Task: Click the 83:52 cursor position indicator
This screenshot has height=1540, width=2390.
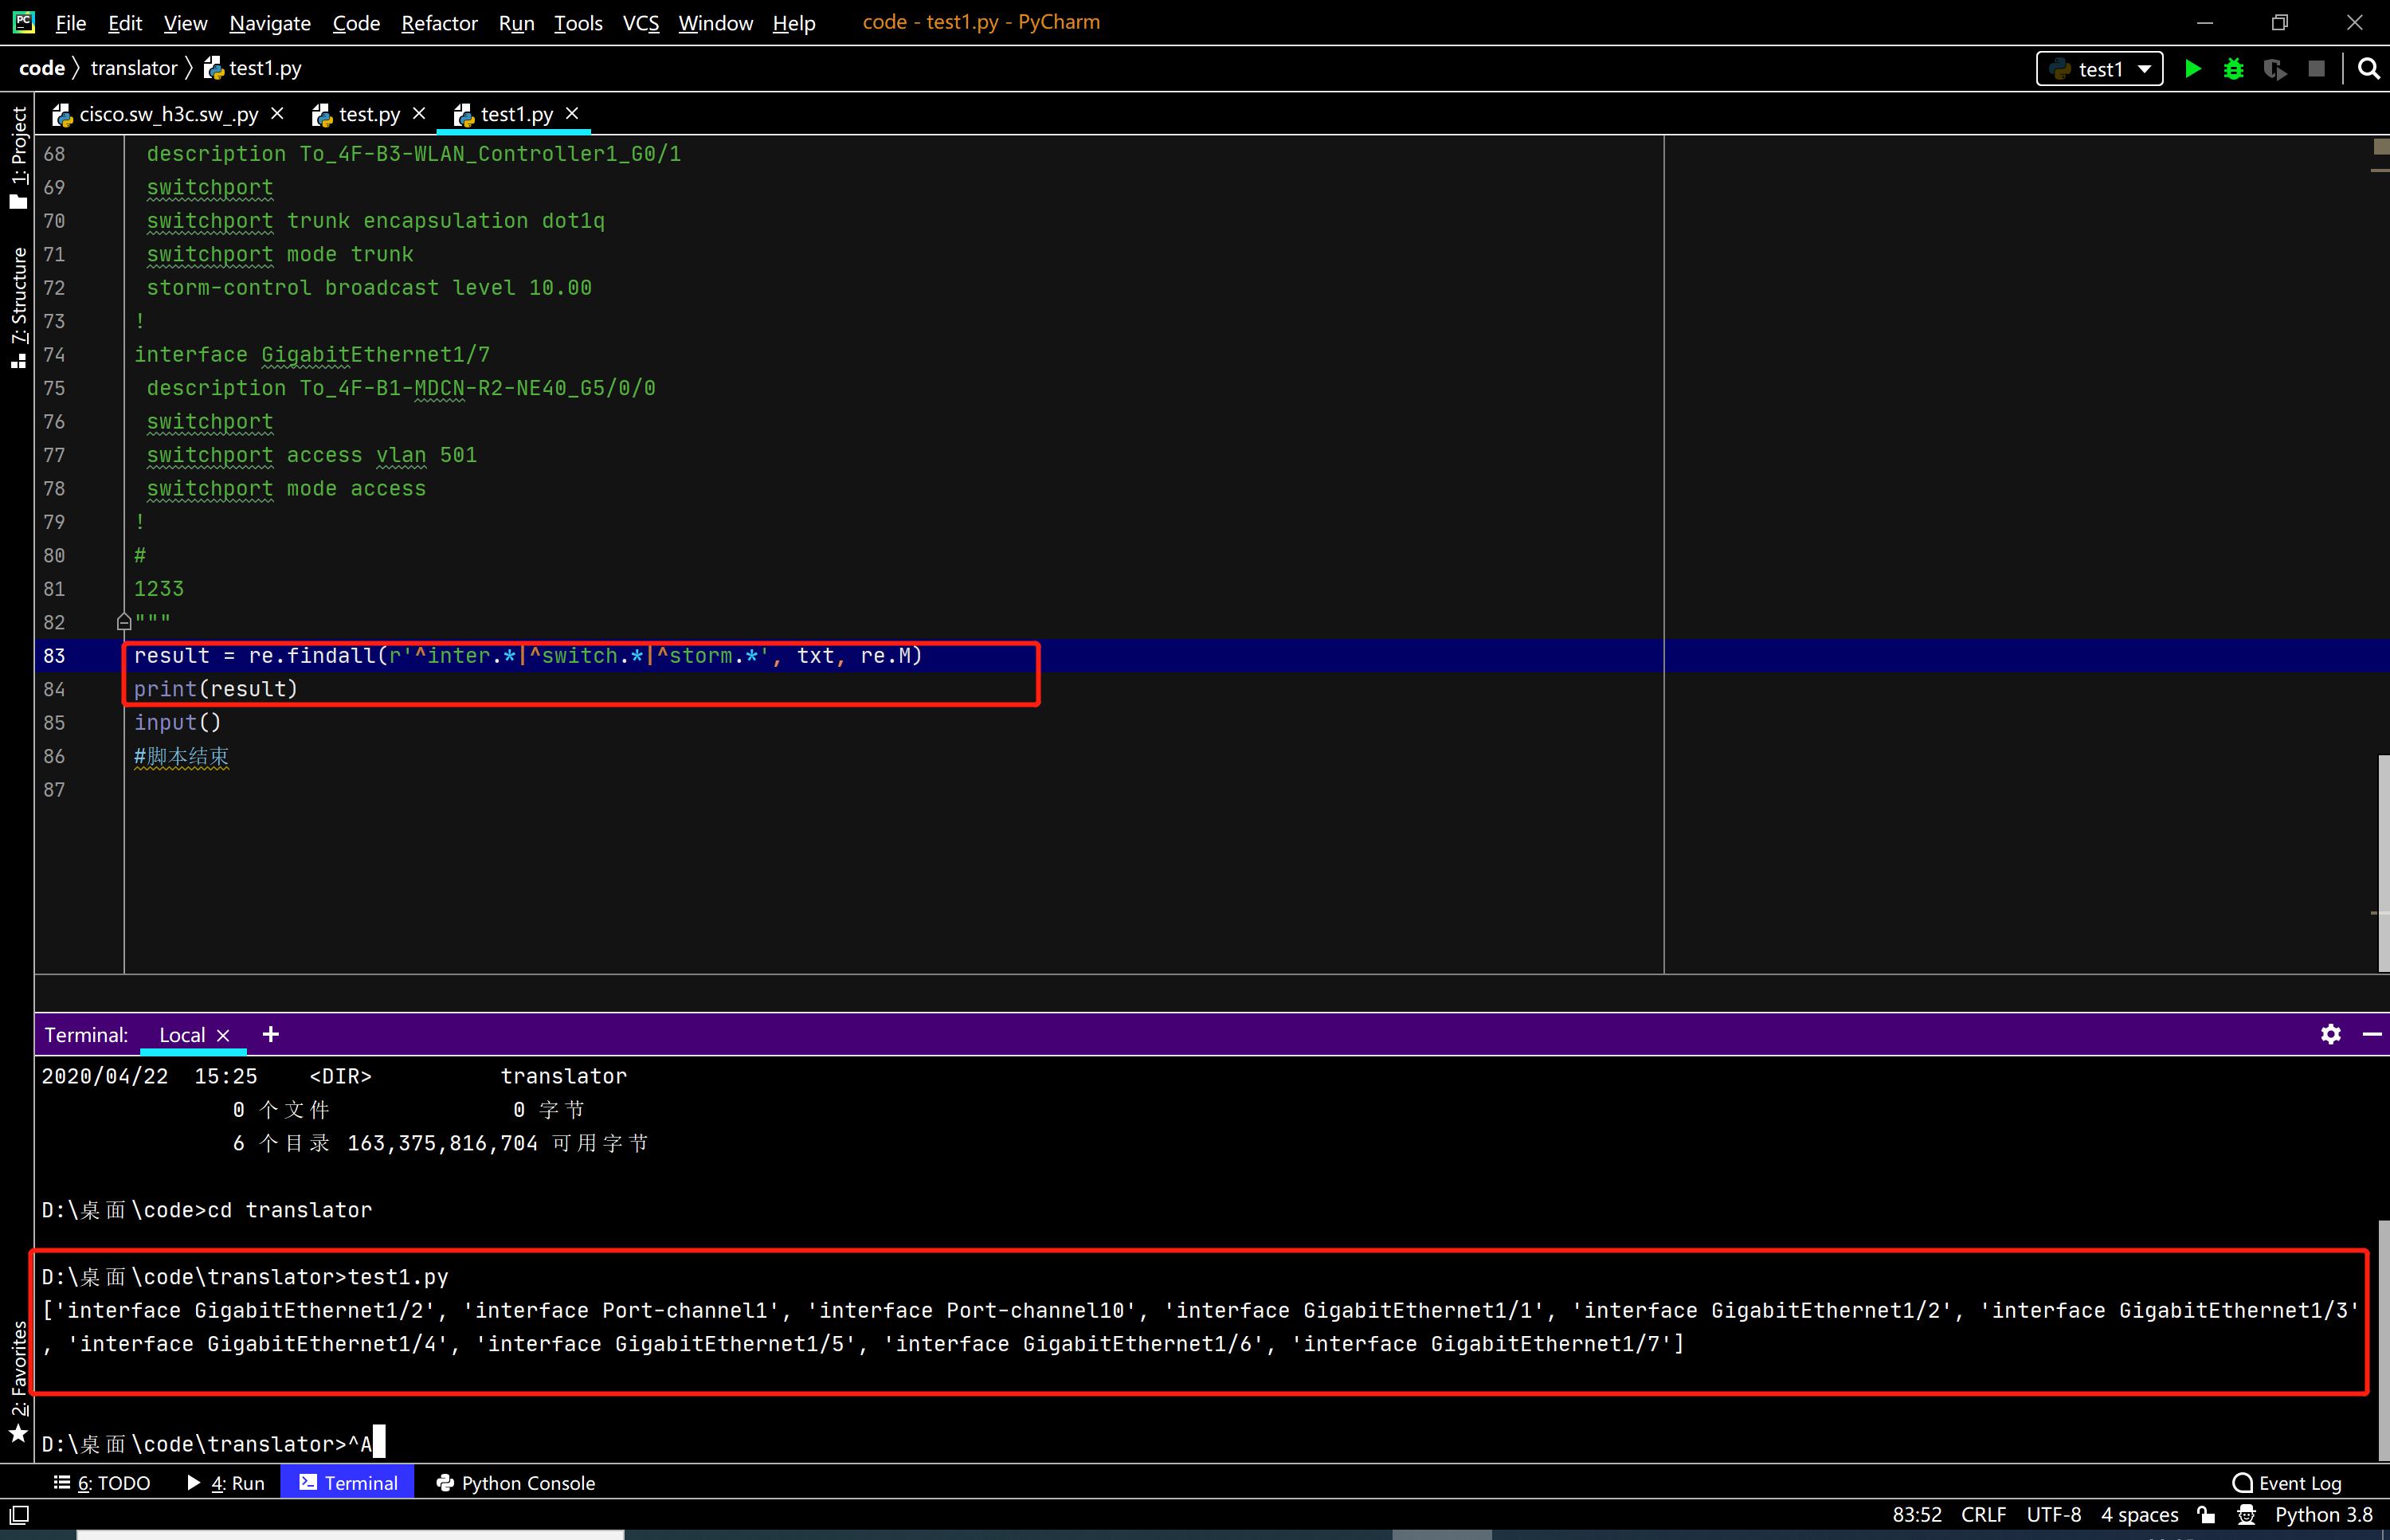Action: point(1916,1514)
